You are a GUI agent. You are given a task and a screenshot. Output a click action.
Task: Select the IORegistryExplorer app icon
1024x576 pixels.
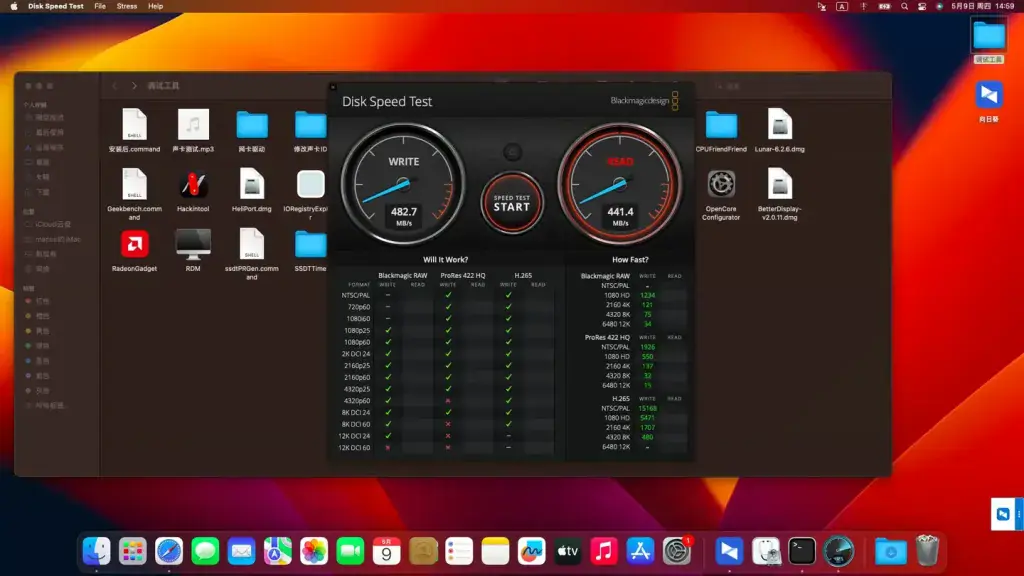tap(310, 193)
